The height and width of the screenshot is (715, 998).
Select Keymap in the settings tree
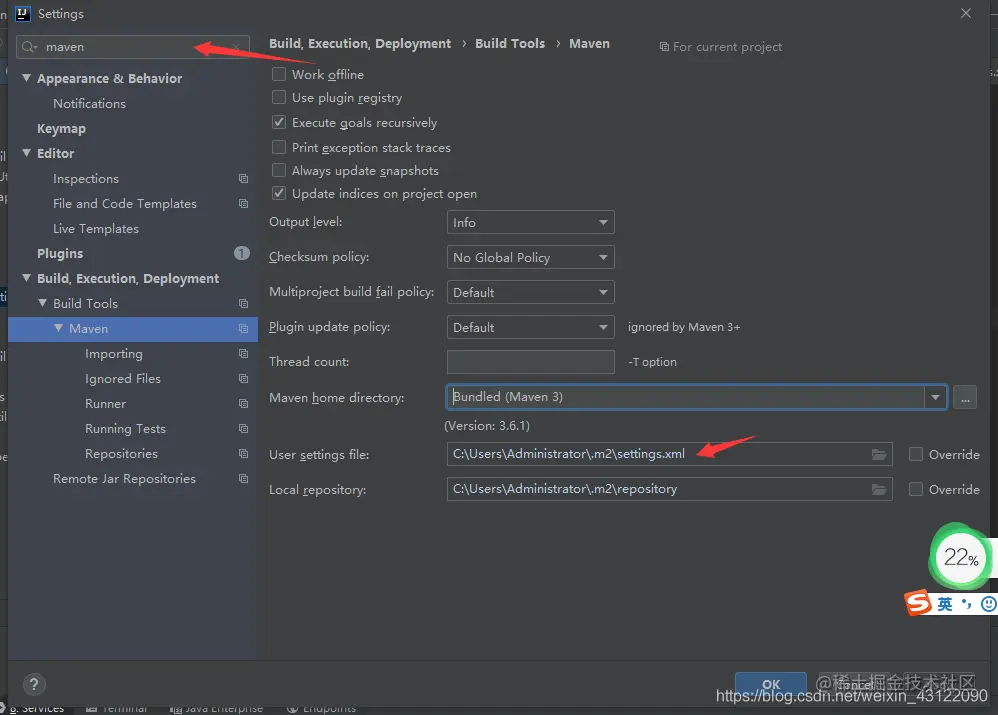[61, 129]
